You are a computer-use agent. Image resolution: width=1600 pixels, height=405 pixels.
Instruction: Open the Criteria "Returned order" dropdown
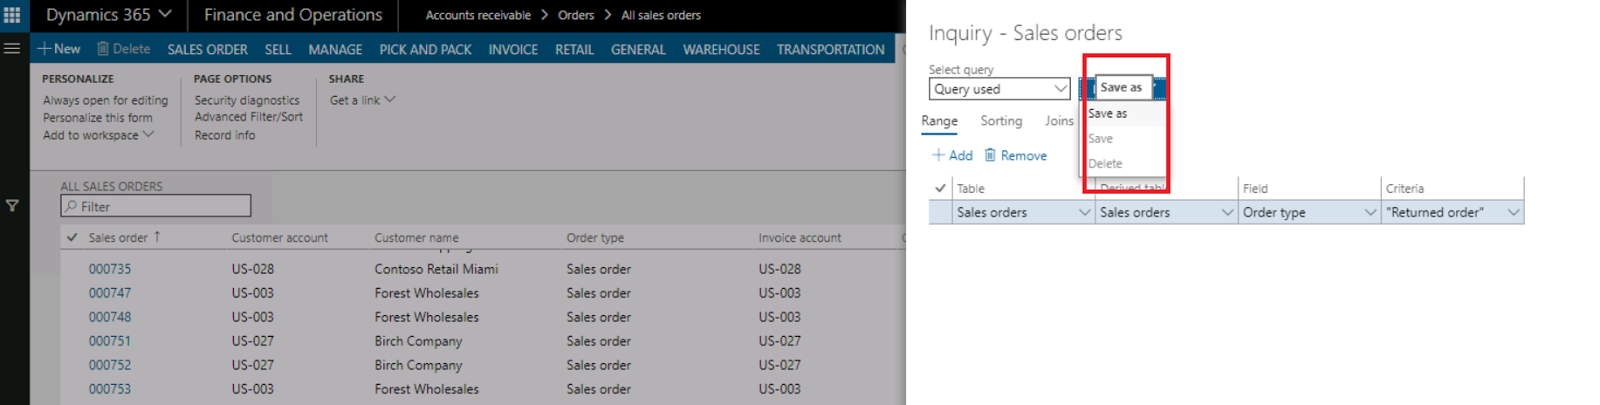click(1513, 212)
